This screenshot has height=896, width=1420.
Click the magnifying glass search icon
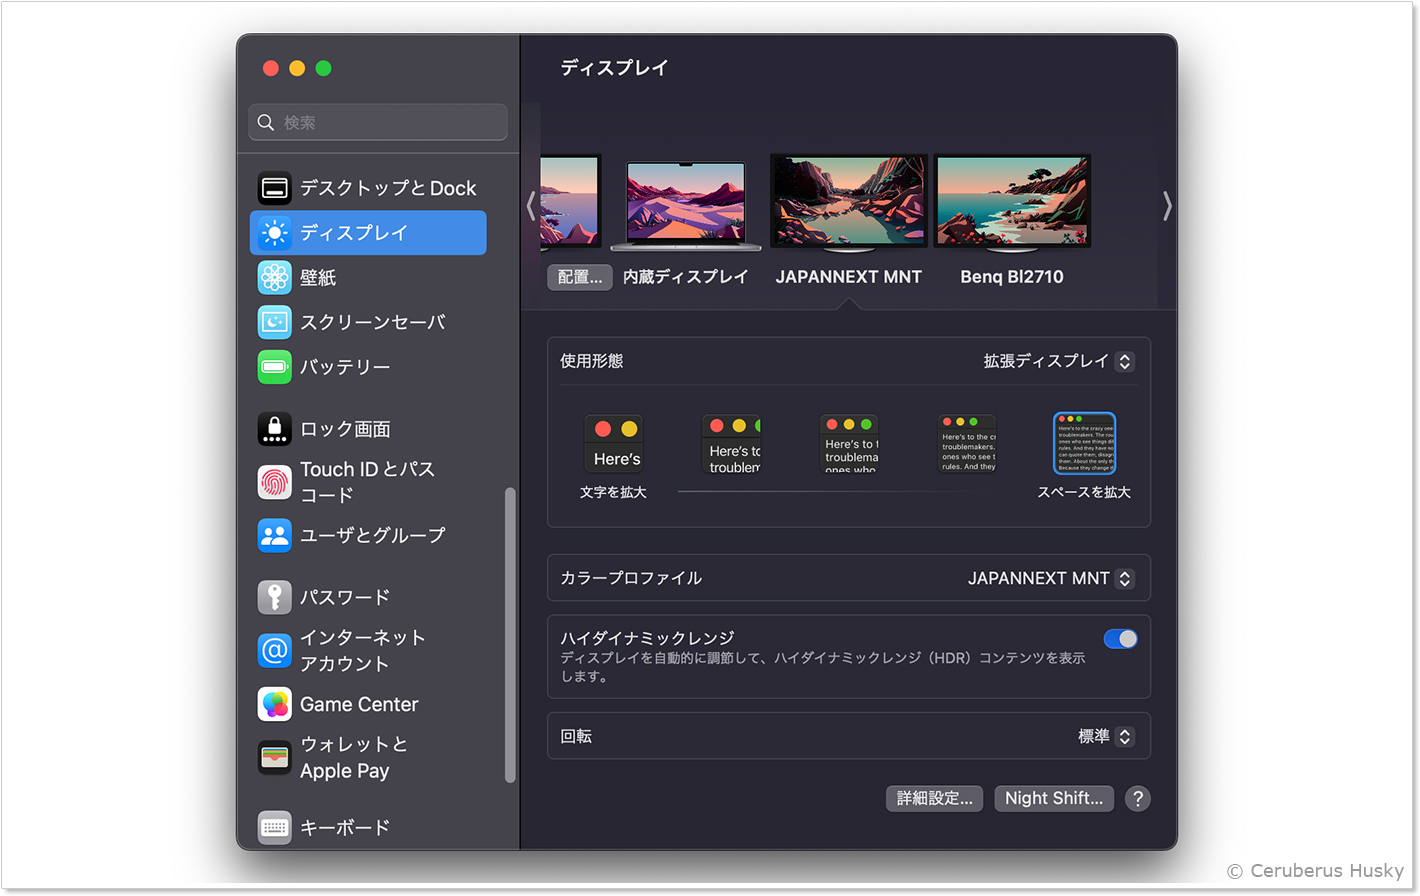point(266,122)
